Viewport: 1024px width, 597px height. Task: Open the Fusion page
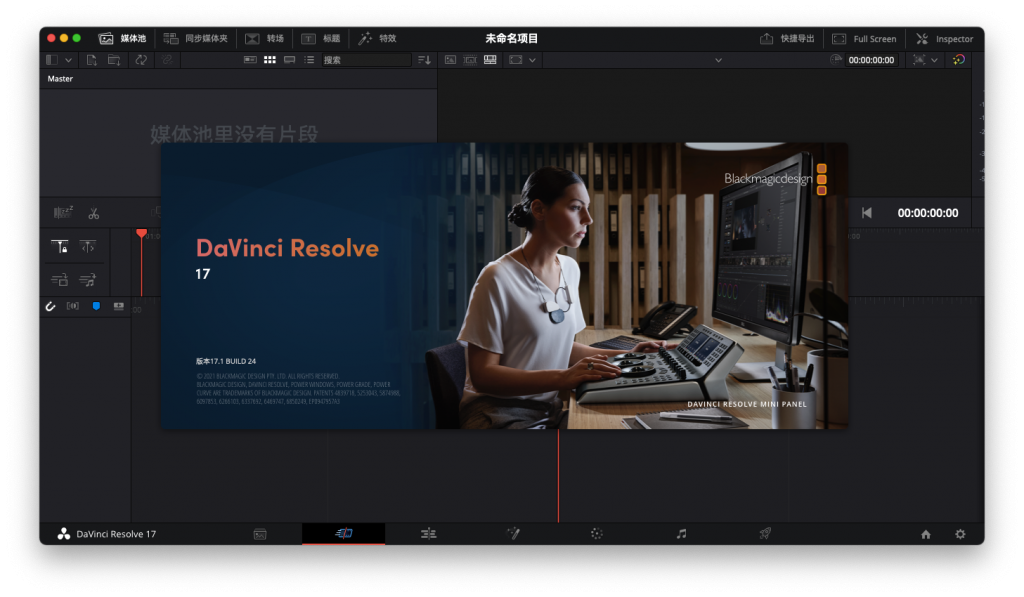click(513, 534)
